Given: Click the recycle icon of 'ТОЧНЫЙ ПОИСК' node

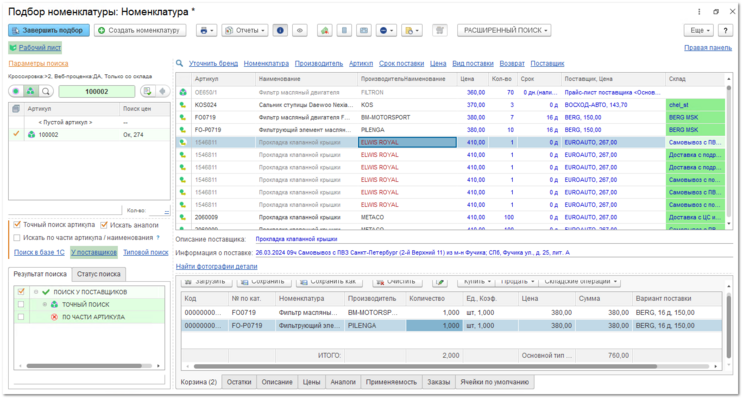Looking at the screenshot, I should [x=54, y=304].
